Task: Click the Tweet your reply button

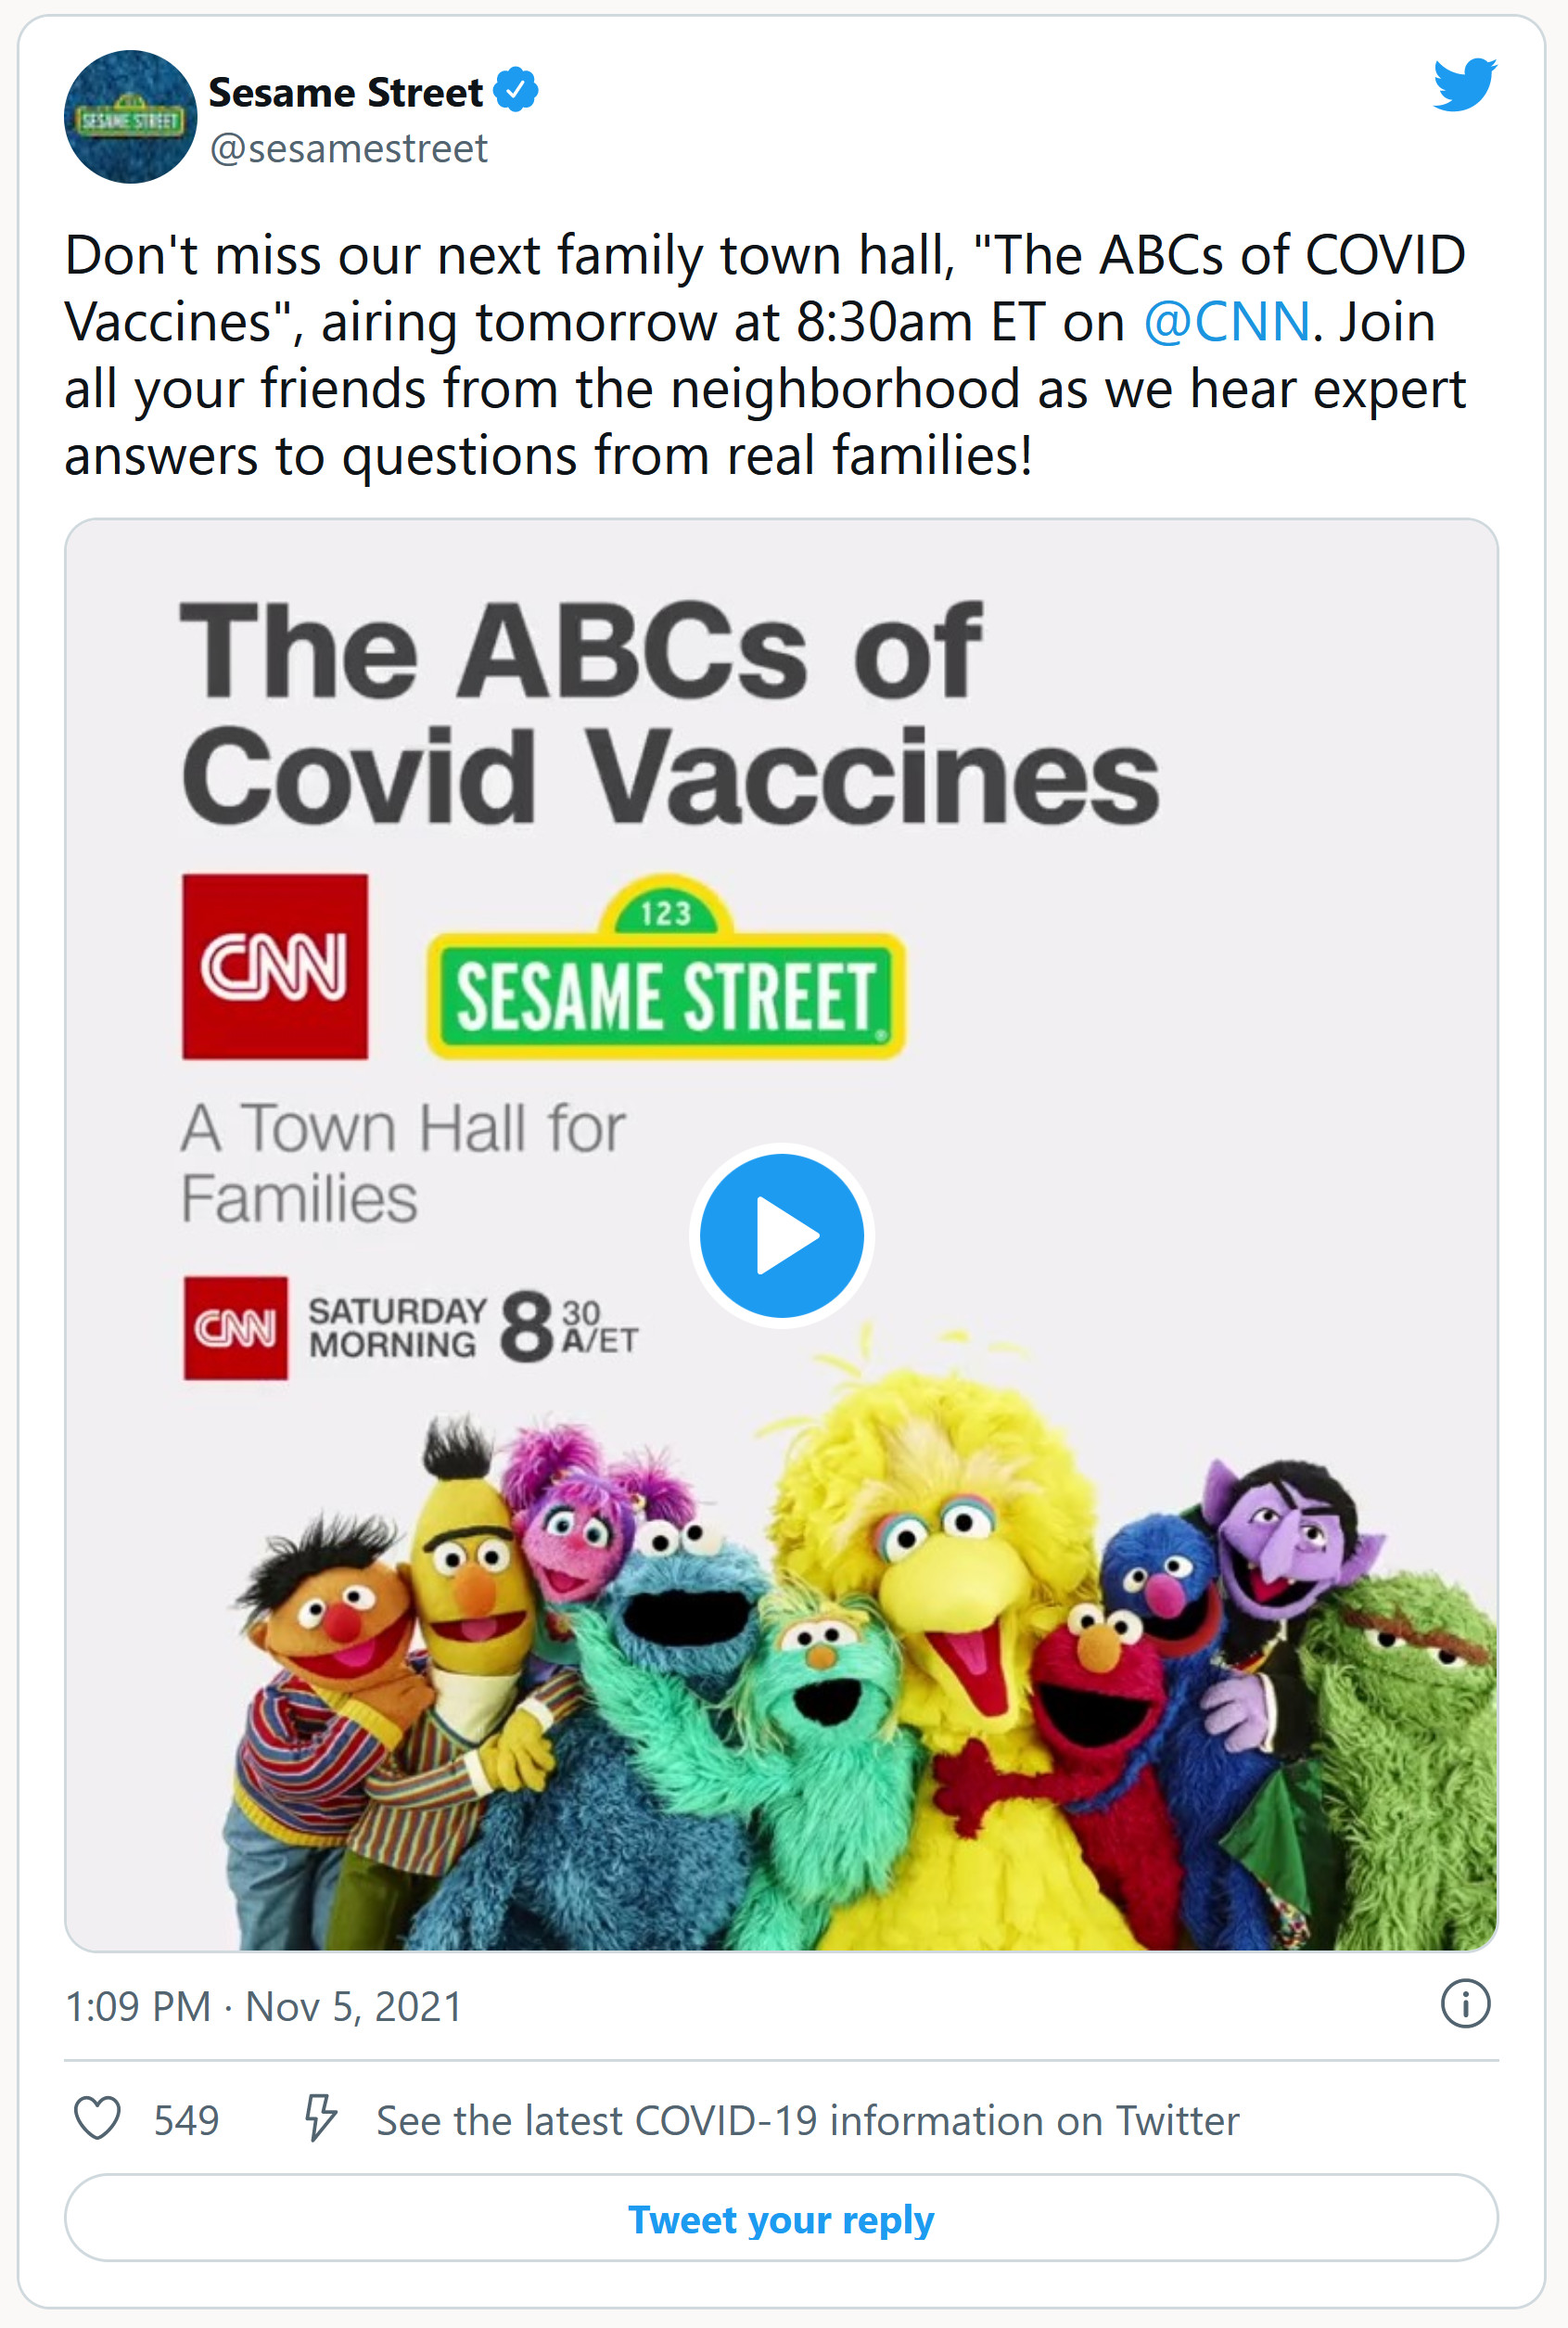Action: pyautogui.click(x=781, y=2219)
